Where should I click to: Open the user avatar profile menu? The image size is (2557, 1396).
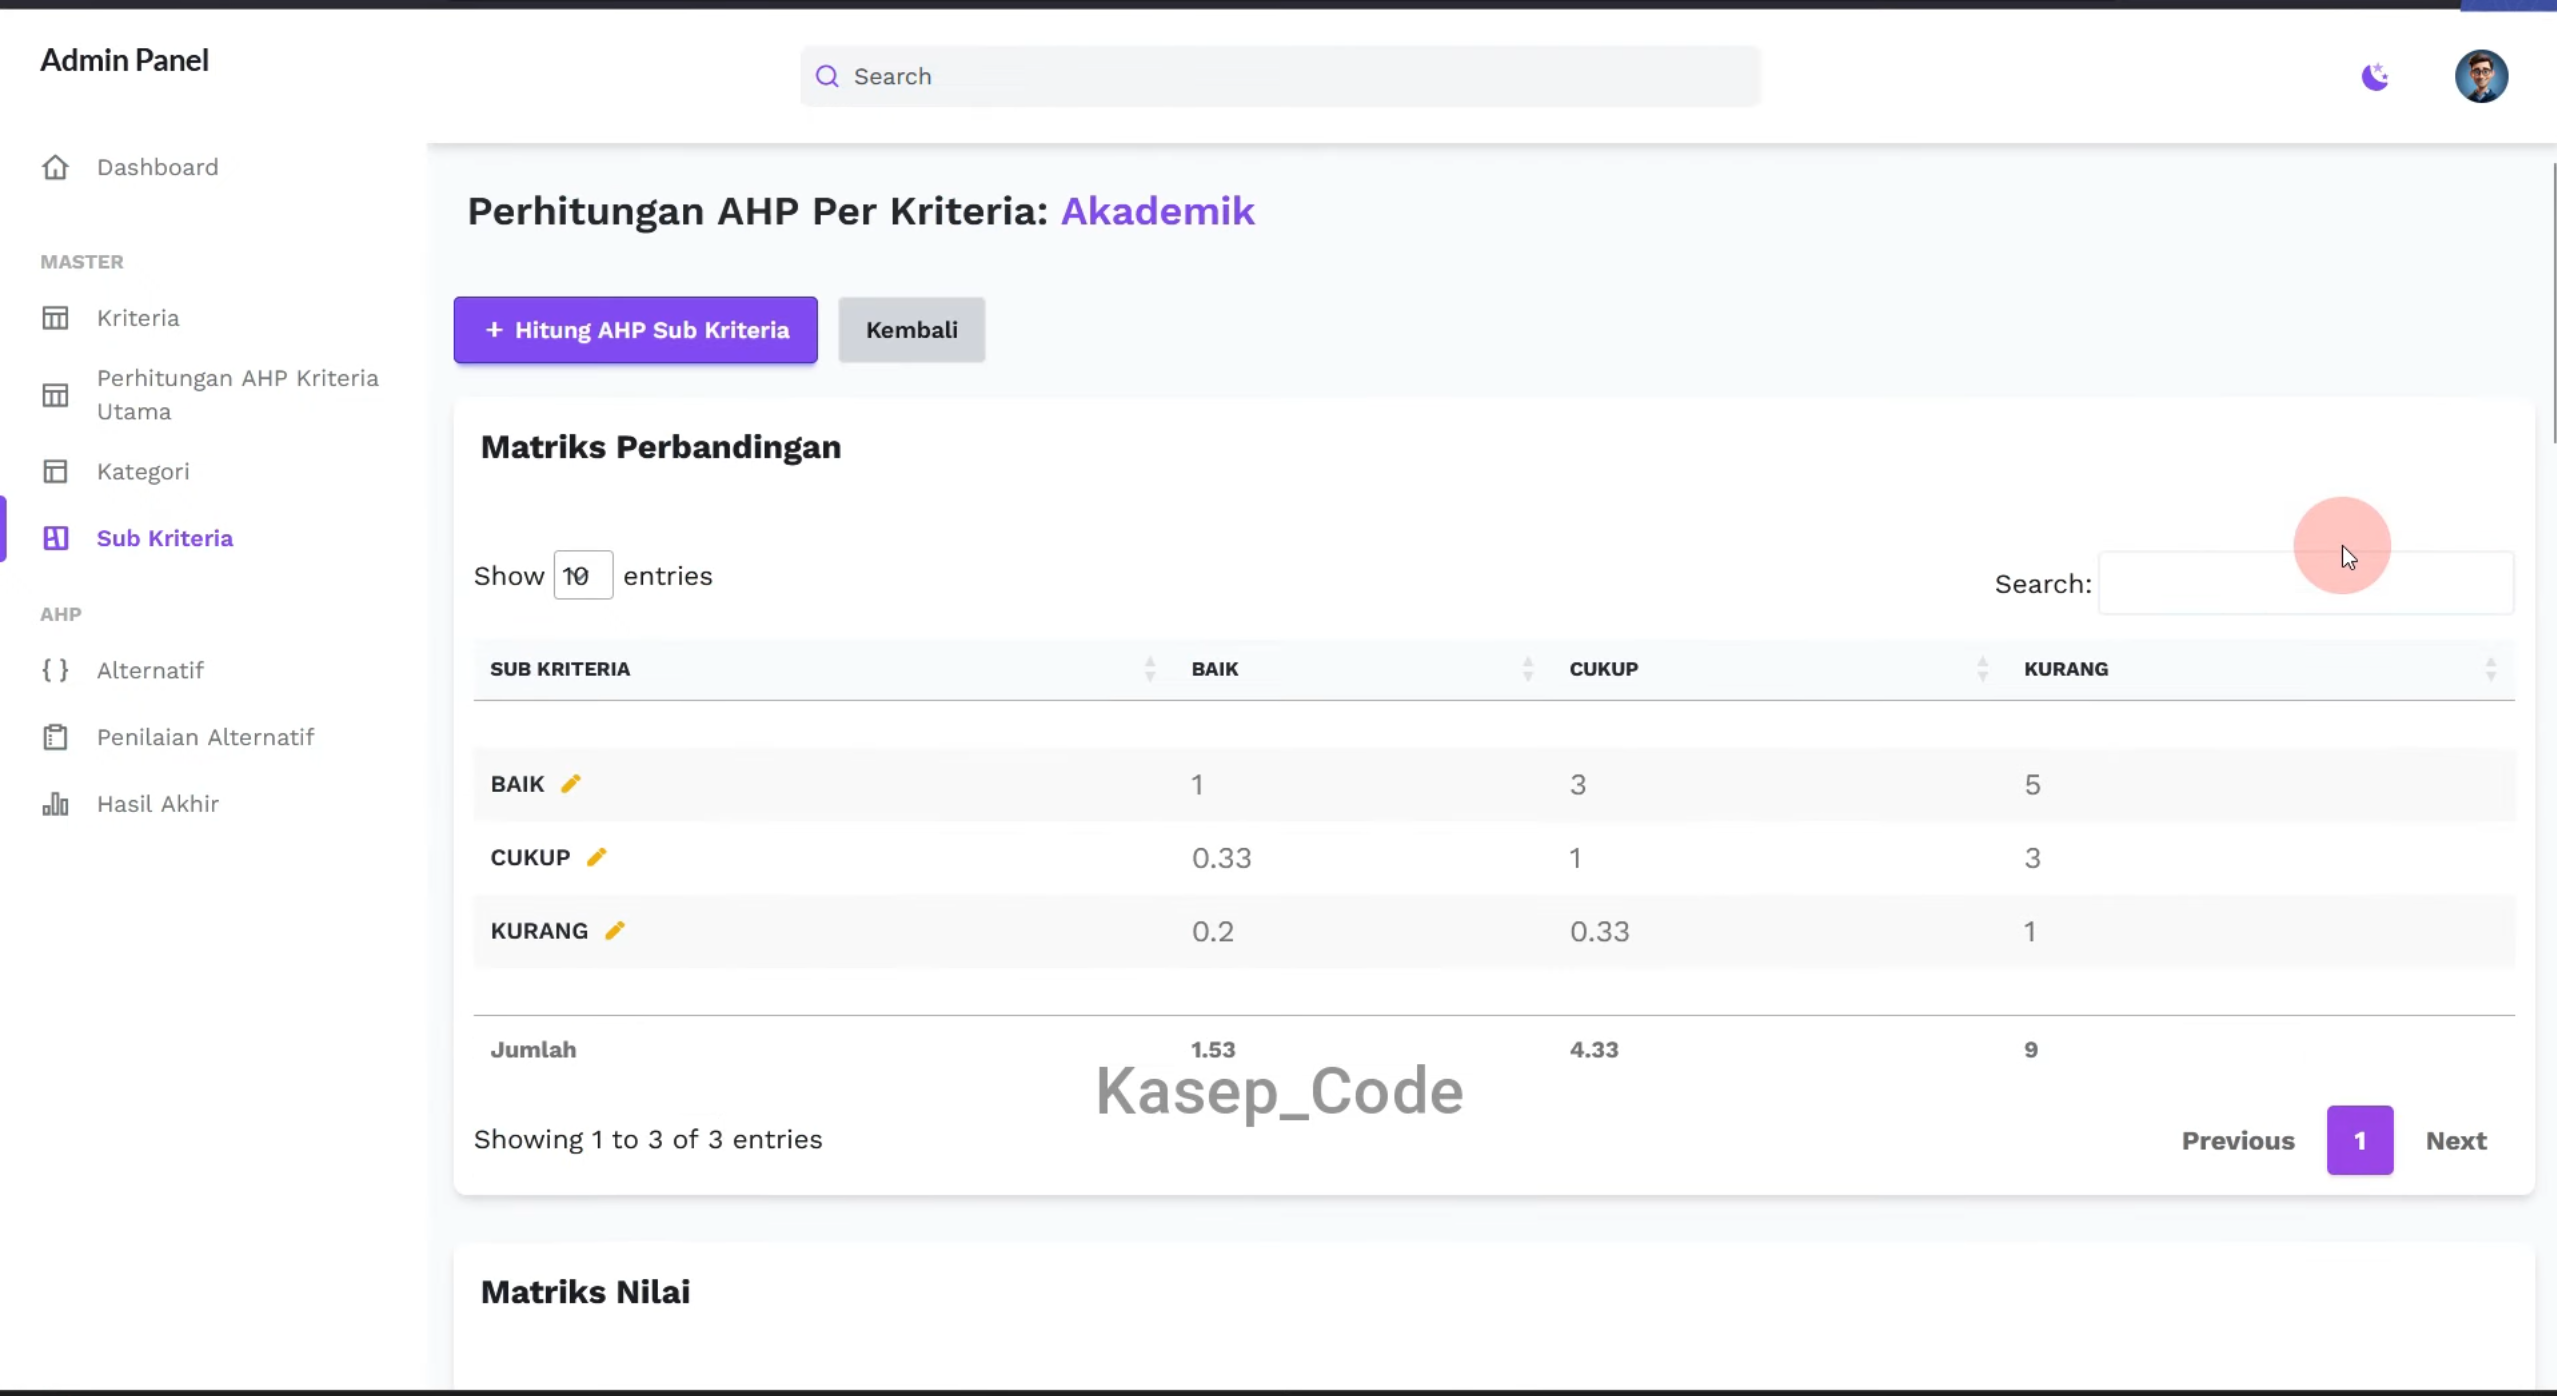tap(2481, 76)
